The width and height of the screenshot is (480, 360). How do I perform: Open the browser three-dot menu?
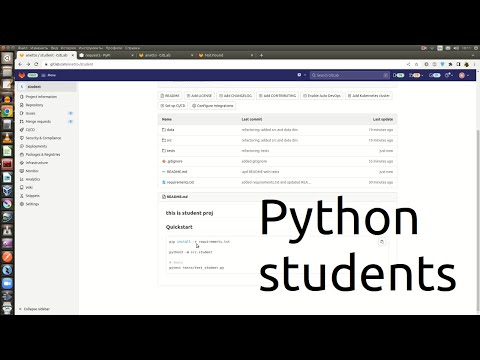click(x=474, y=64)
